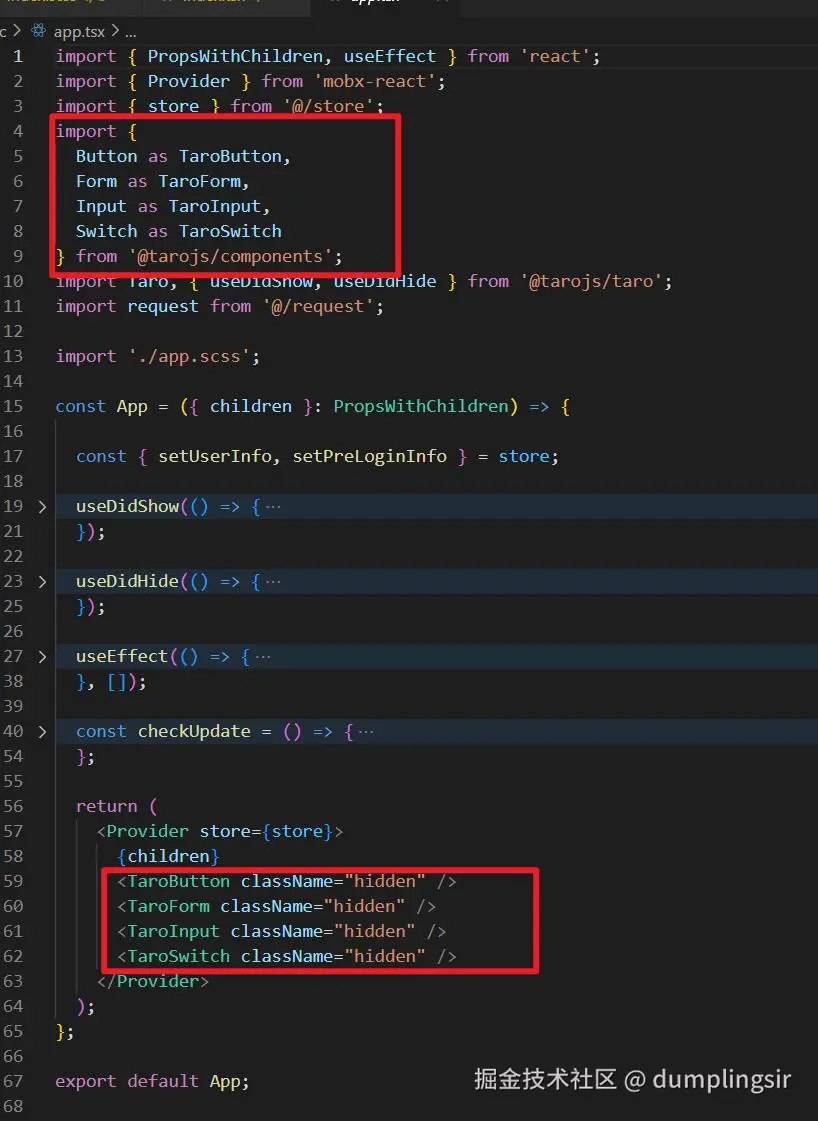The width and height of the screenshot is (818, 1121).
Task: Click the 'TaroSwitch' JSX tag on line 62
Action: coord(179,957)
